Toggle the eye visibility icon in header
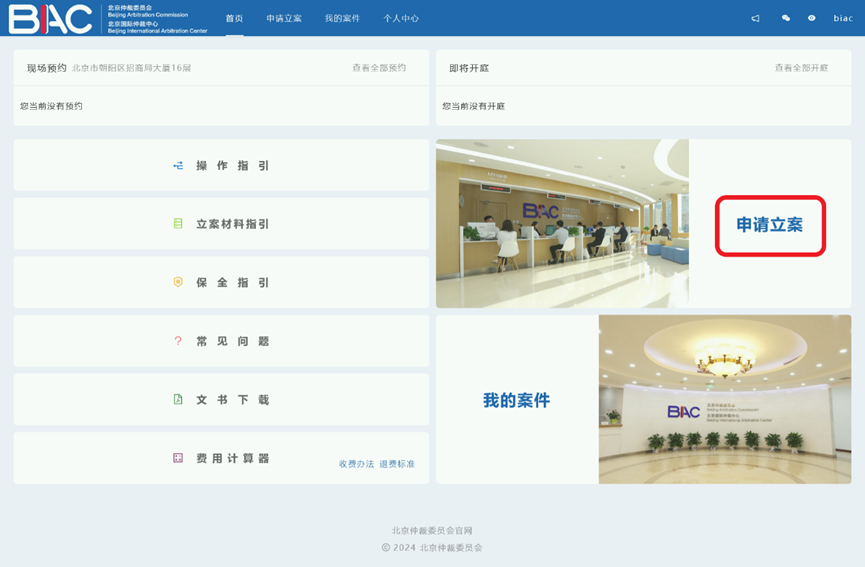 point(811,18)
